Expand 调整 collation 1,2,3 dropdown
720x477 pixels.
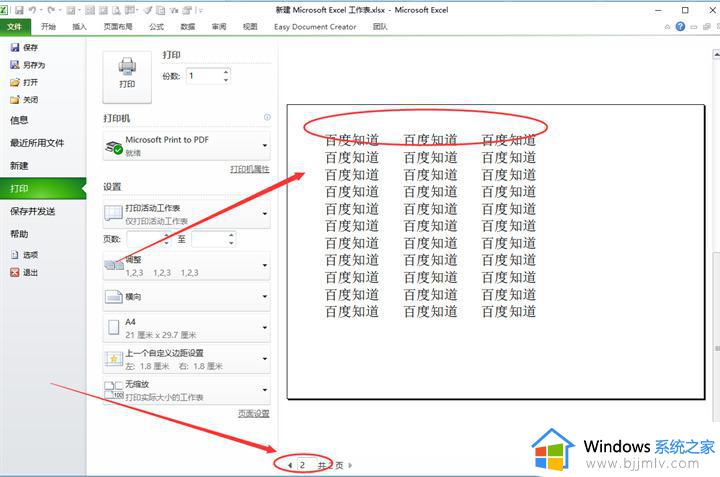tap(186, 266)
